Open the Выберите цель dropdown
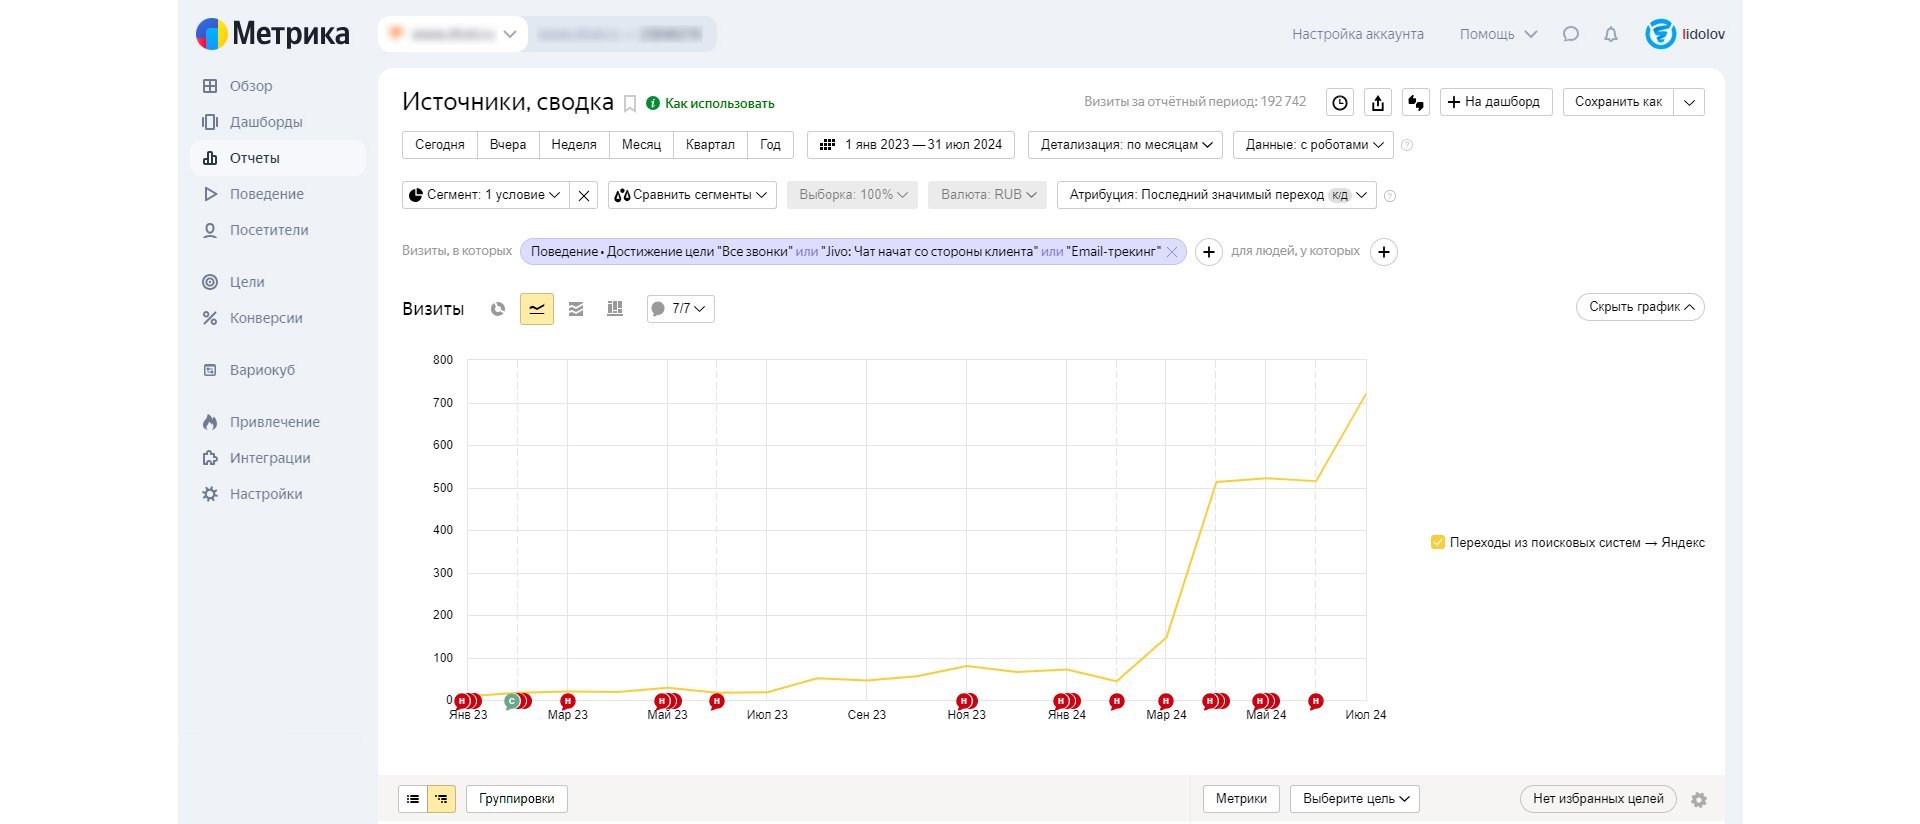Viewport: 1920px width, 824px height. pos(1355,799)
